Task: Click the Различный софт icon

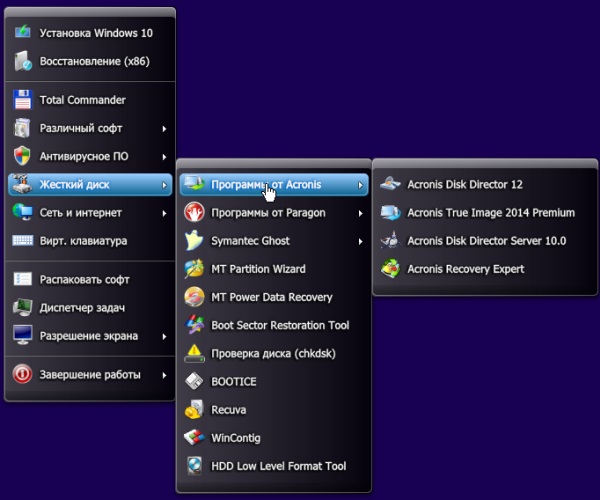Action: click(23, 128)
